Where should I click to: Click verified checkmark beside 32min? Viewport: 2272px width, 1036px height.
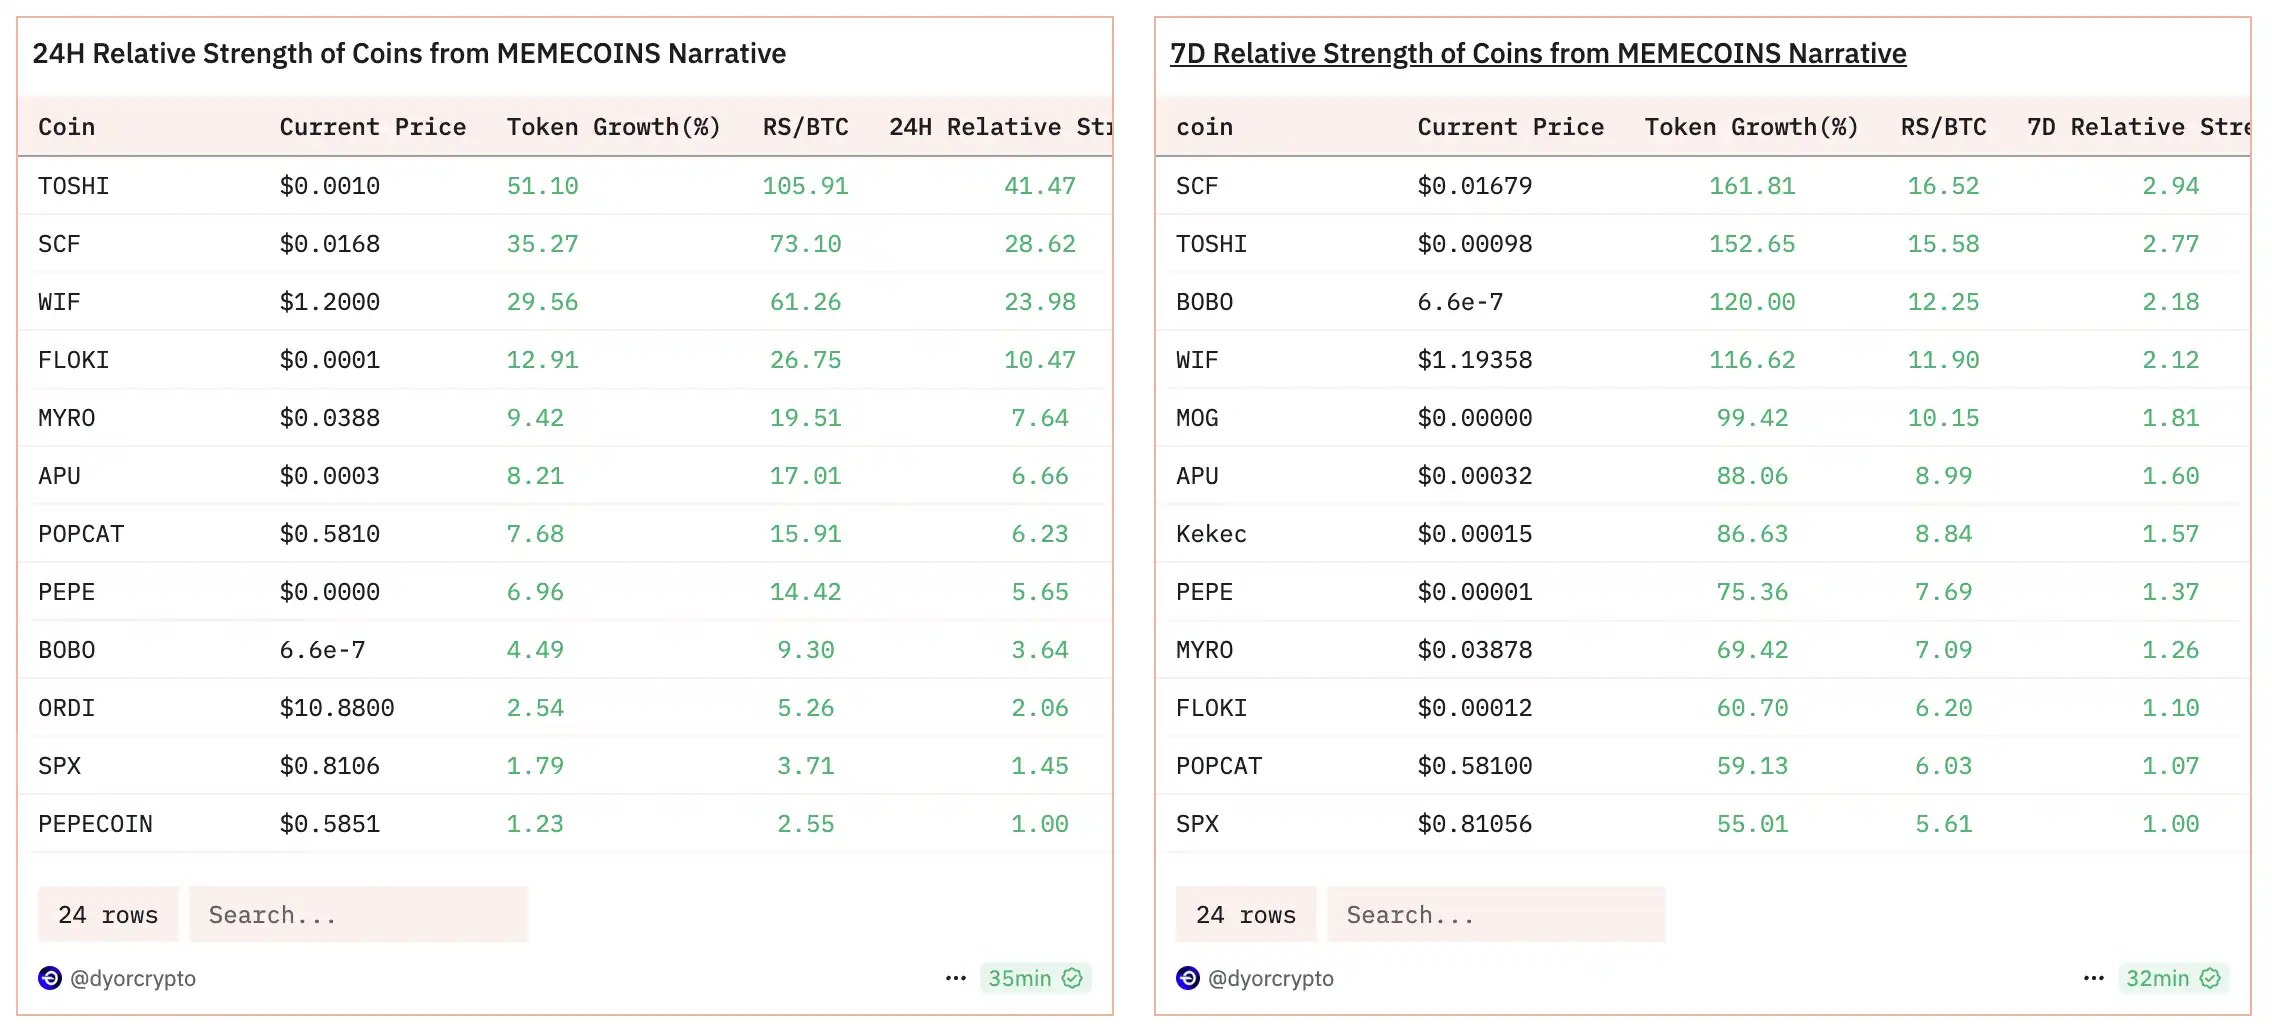pyautogui.click(x=2211, y=978)
